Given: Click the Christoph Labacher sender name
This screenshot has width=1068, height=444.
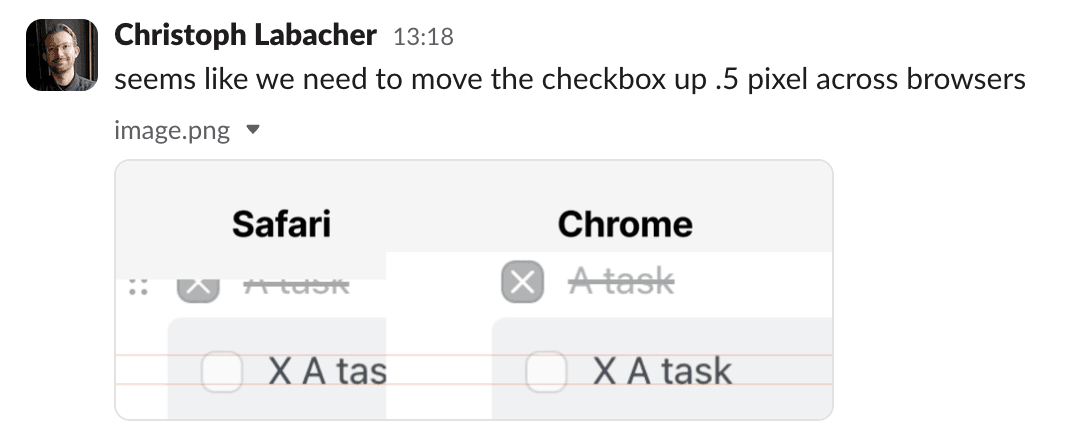Looking at the screenshot, I should (x=245, y=35).
